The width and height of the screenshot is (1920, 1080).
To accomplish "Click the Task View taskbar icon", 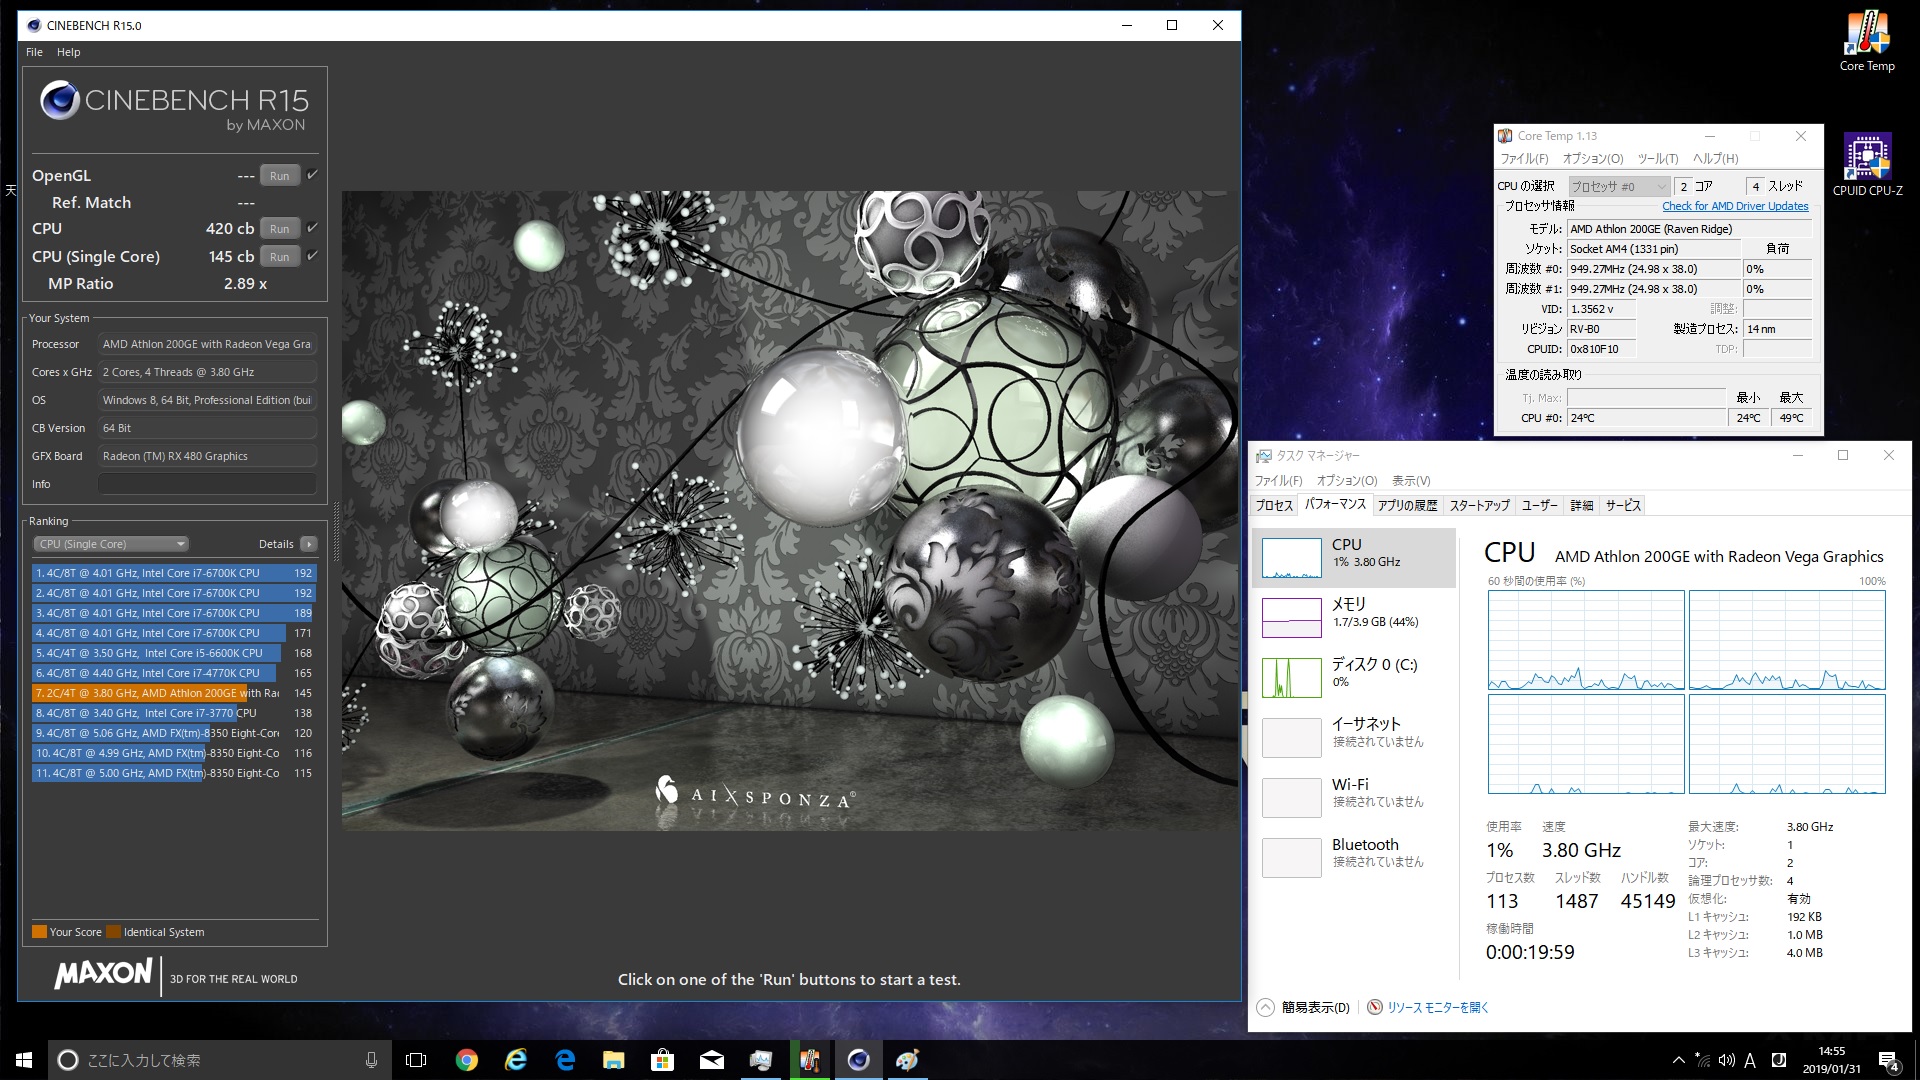I will (x=416, y=1060).
